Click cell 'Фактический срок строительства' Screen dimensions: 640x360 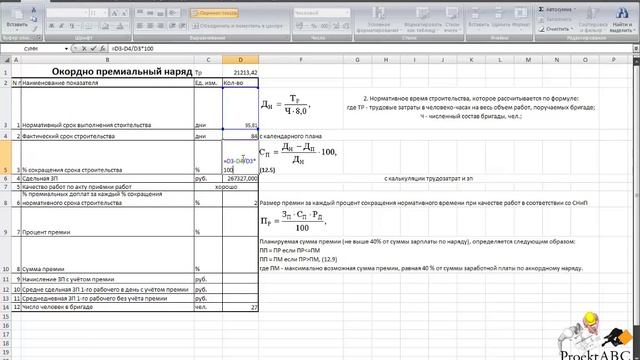click(108, 136)
